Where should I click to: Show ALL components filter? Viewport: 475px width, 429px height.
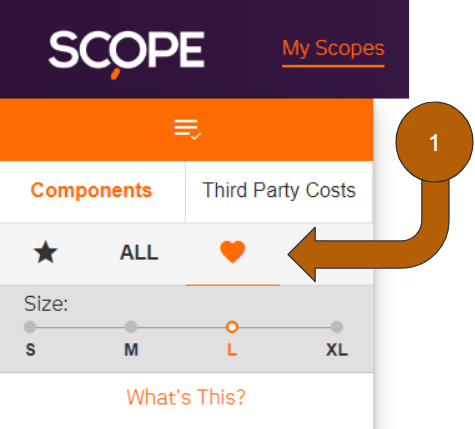pyautogui.click(x=139, y=253)
